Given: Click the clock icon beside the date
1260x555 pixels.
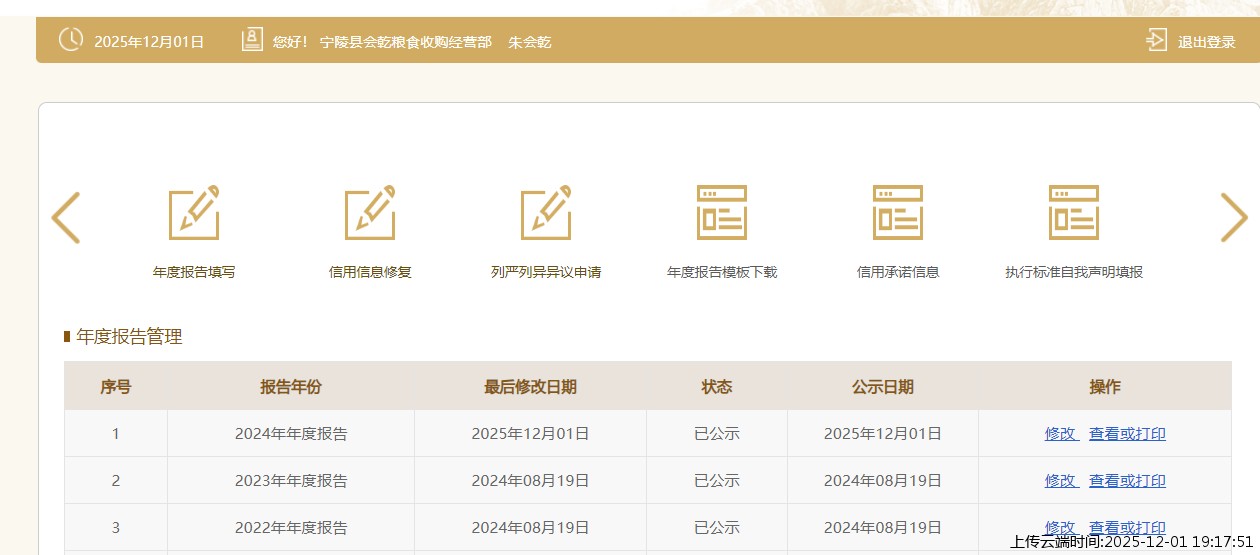Looking at the screenshot, I should tap(71, 41).
